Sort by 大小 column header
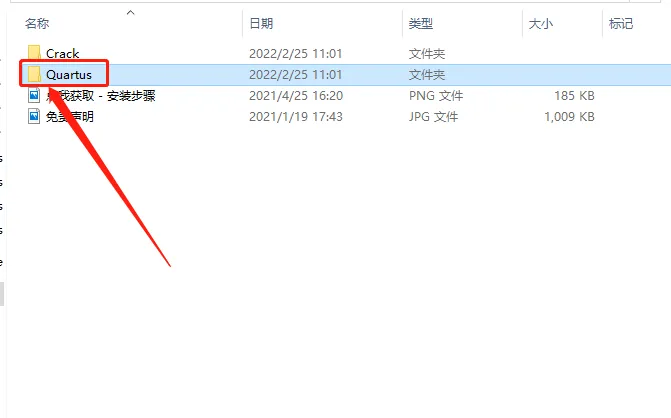Screen dimensions: 671x418 (x=541, y=24)
